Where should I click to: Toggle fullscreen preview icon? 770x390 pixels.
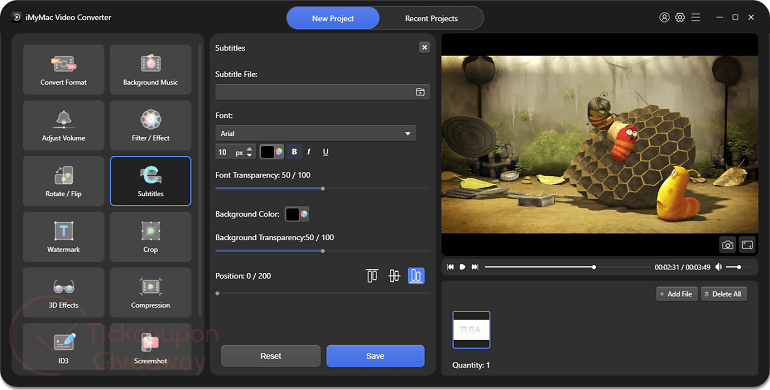tap(747, 245)
